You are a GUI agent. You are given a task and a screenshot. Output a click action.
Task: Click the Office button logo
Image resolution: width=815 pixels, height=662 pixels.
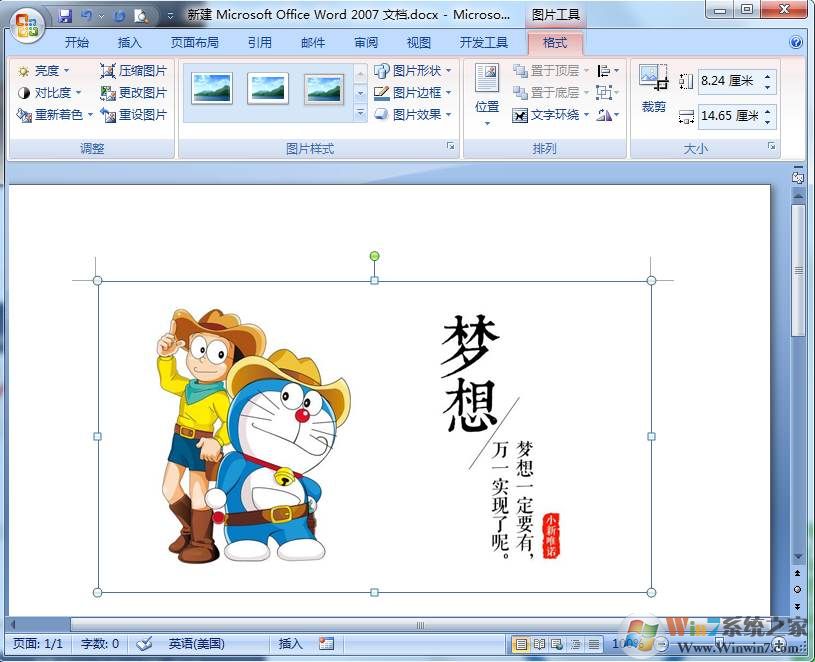click(27, 25)
